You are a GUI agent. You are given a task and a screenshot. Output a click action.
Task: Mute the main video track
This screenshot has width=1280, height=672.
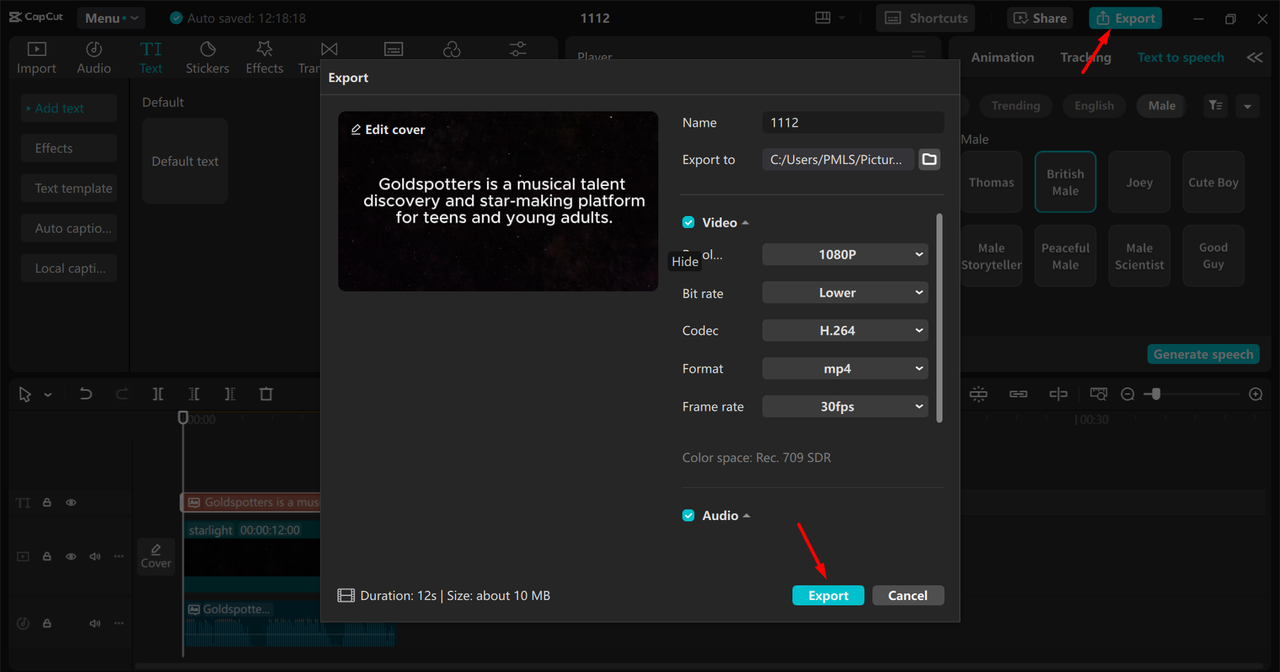point(95,556)
